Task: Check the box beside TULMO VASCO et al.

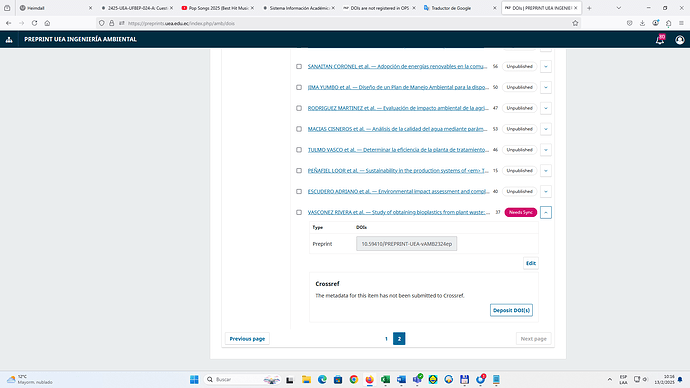Action: pos(299,150)
